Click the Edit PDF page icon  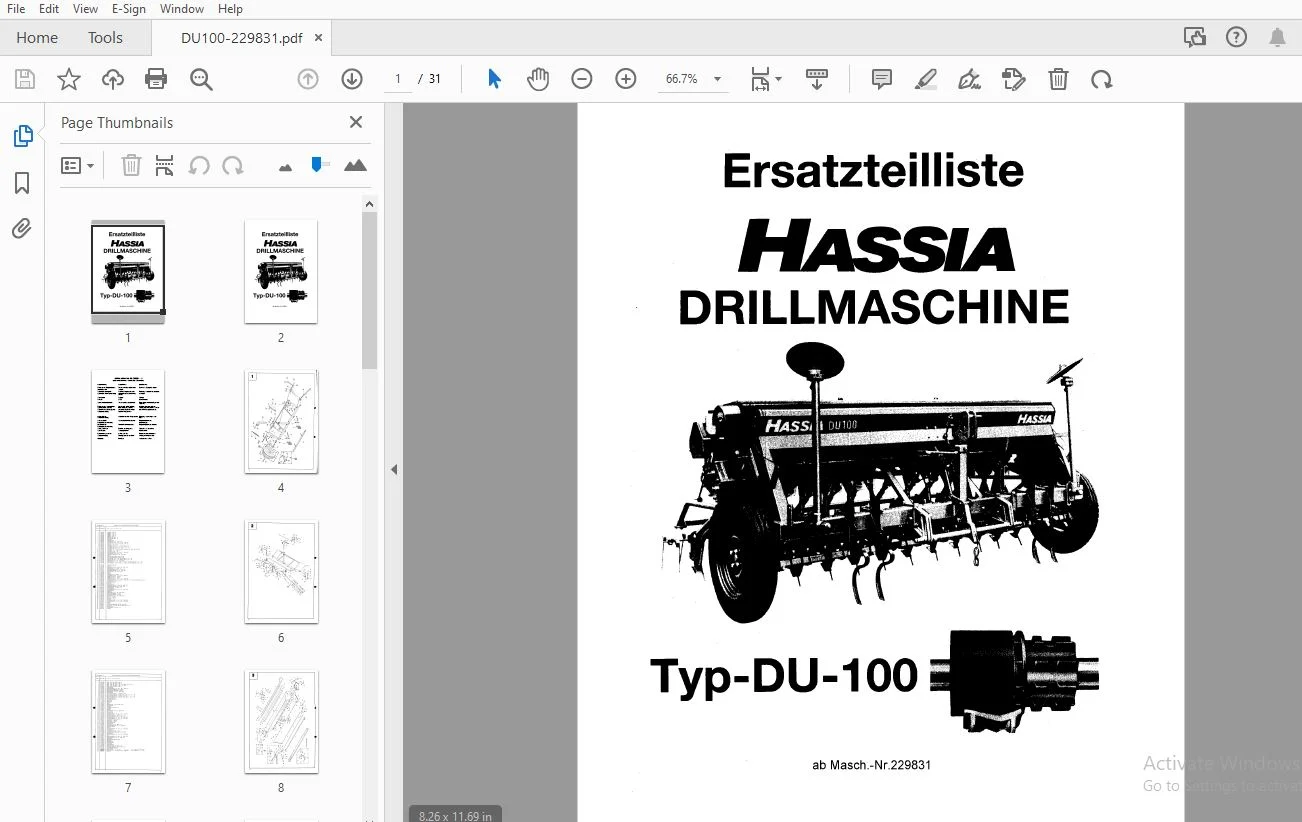(x=1014, y=79)
